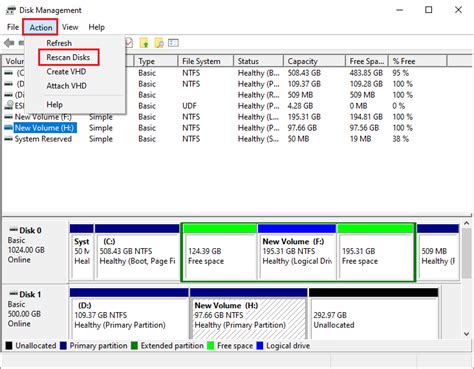The image size is (474, 369).
Task: Choose Create VHD menu entry
Action: tap(66, 72)
